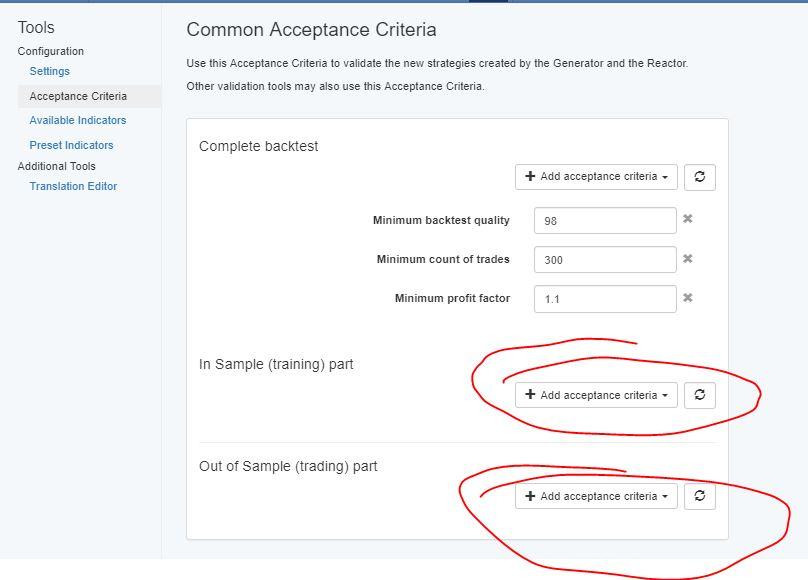Open the Available Indicators page
The image size is (808, 580).
pos(78,120)
